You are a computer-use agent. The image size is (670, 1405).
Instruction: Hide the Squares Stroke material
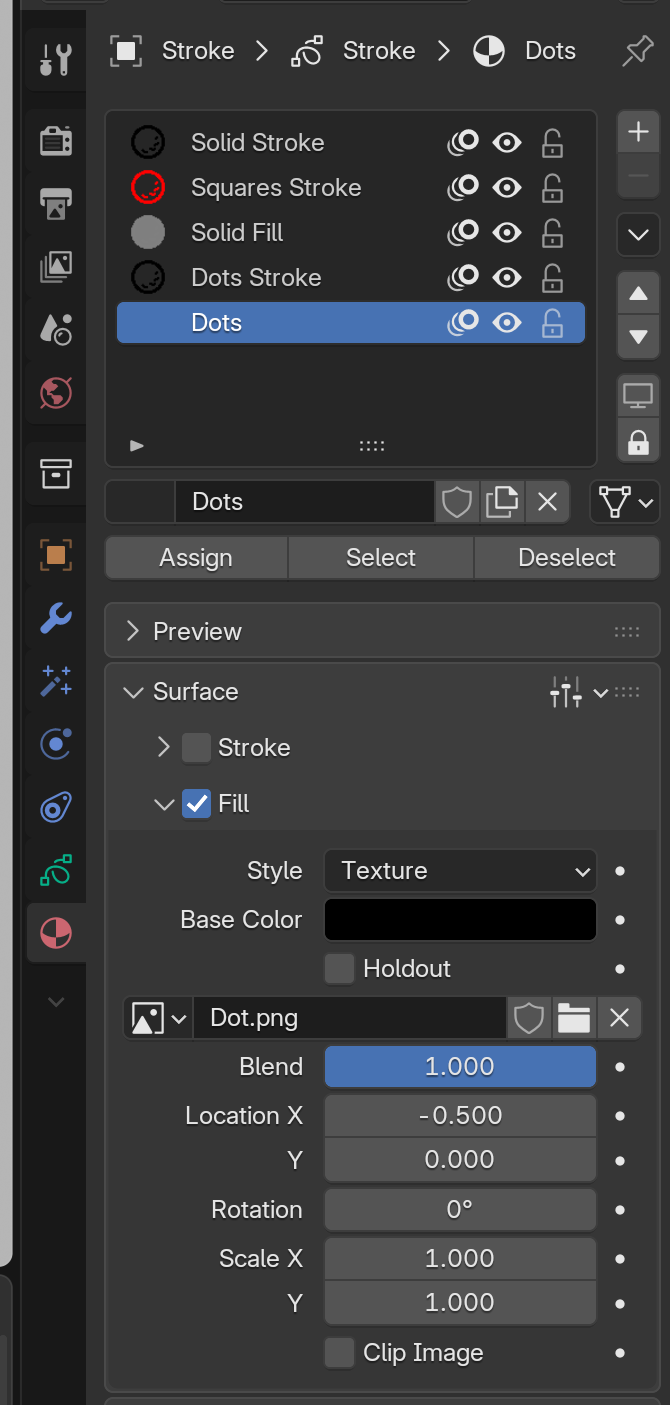(x=507, y=187)
